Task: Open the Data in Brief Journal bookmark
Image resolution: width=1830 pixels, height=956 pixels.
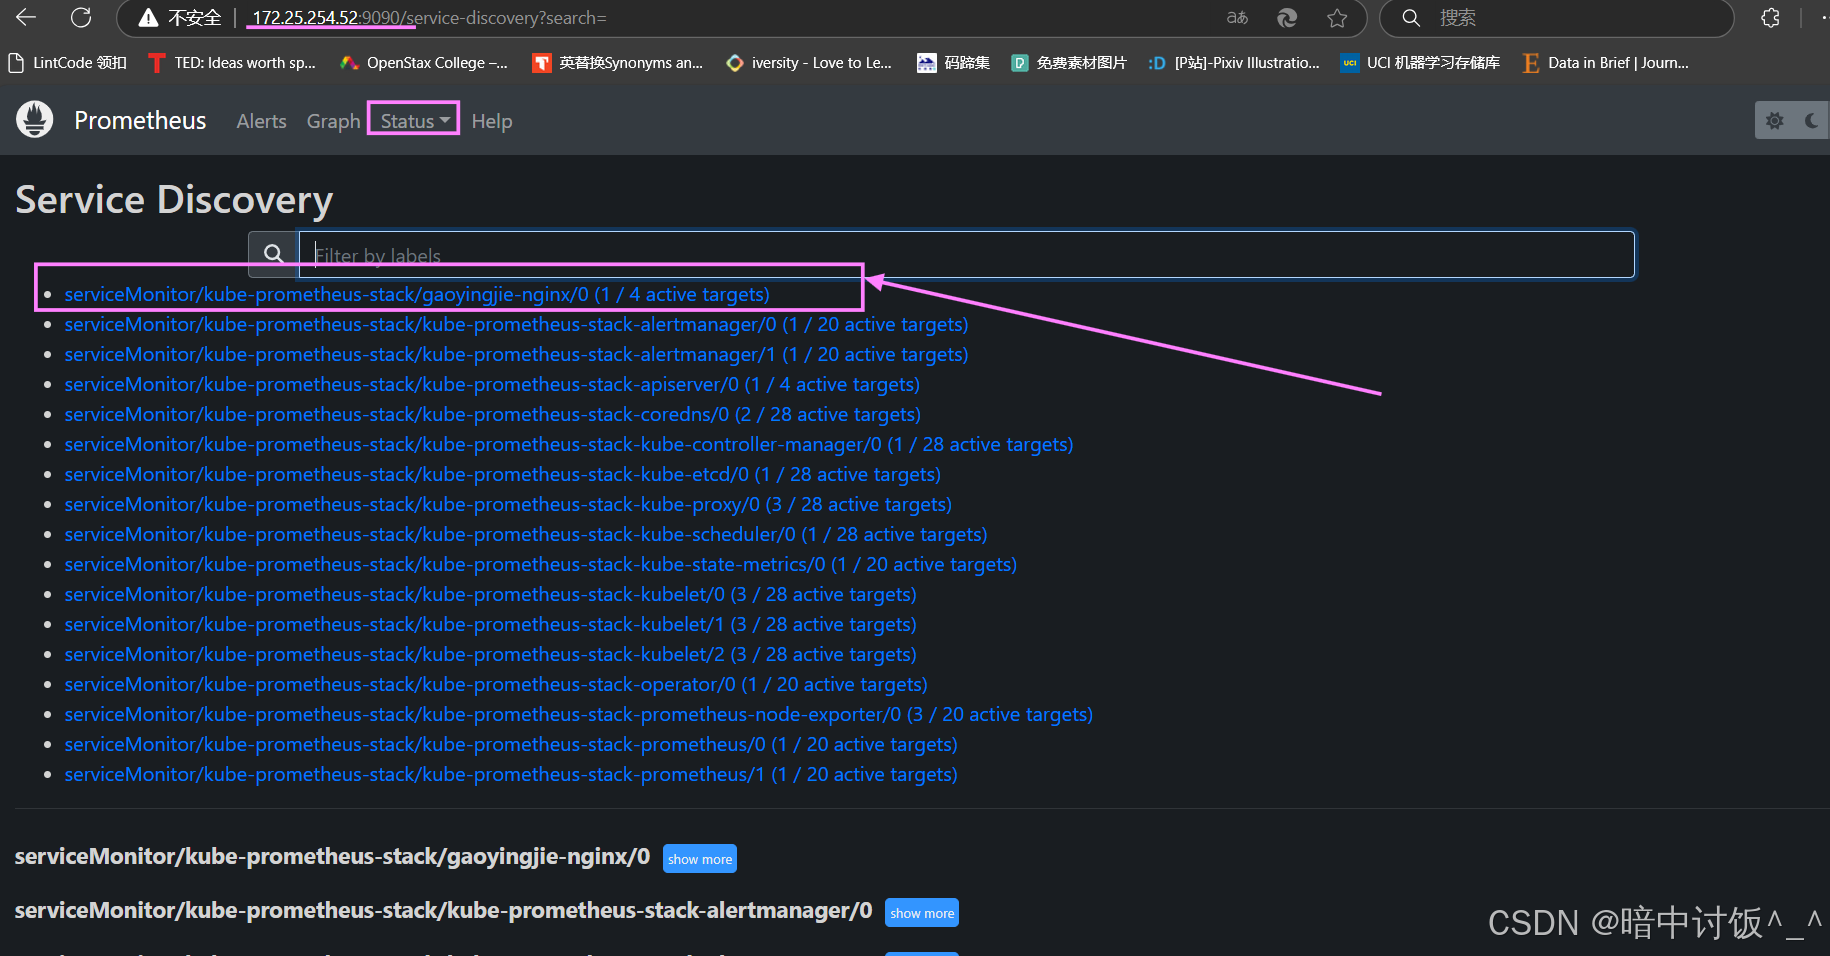Action: (x=1606, y=63)
